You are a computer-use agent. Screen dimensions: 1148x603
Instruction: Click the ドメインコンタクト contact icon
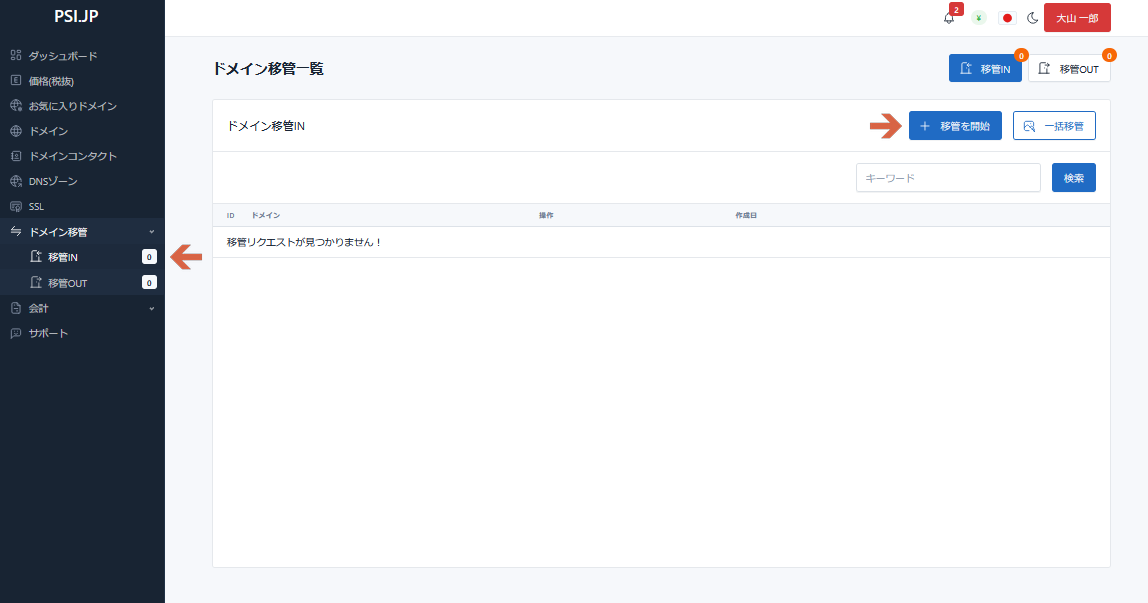pos(16,156)
